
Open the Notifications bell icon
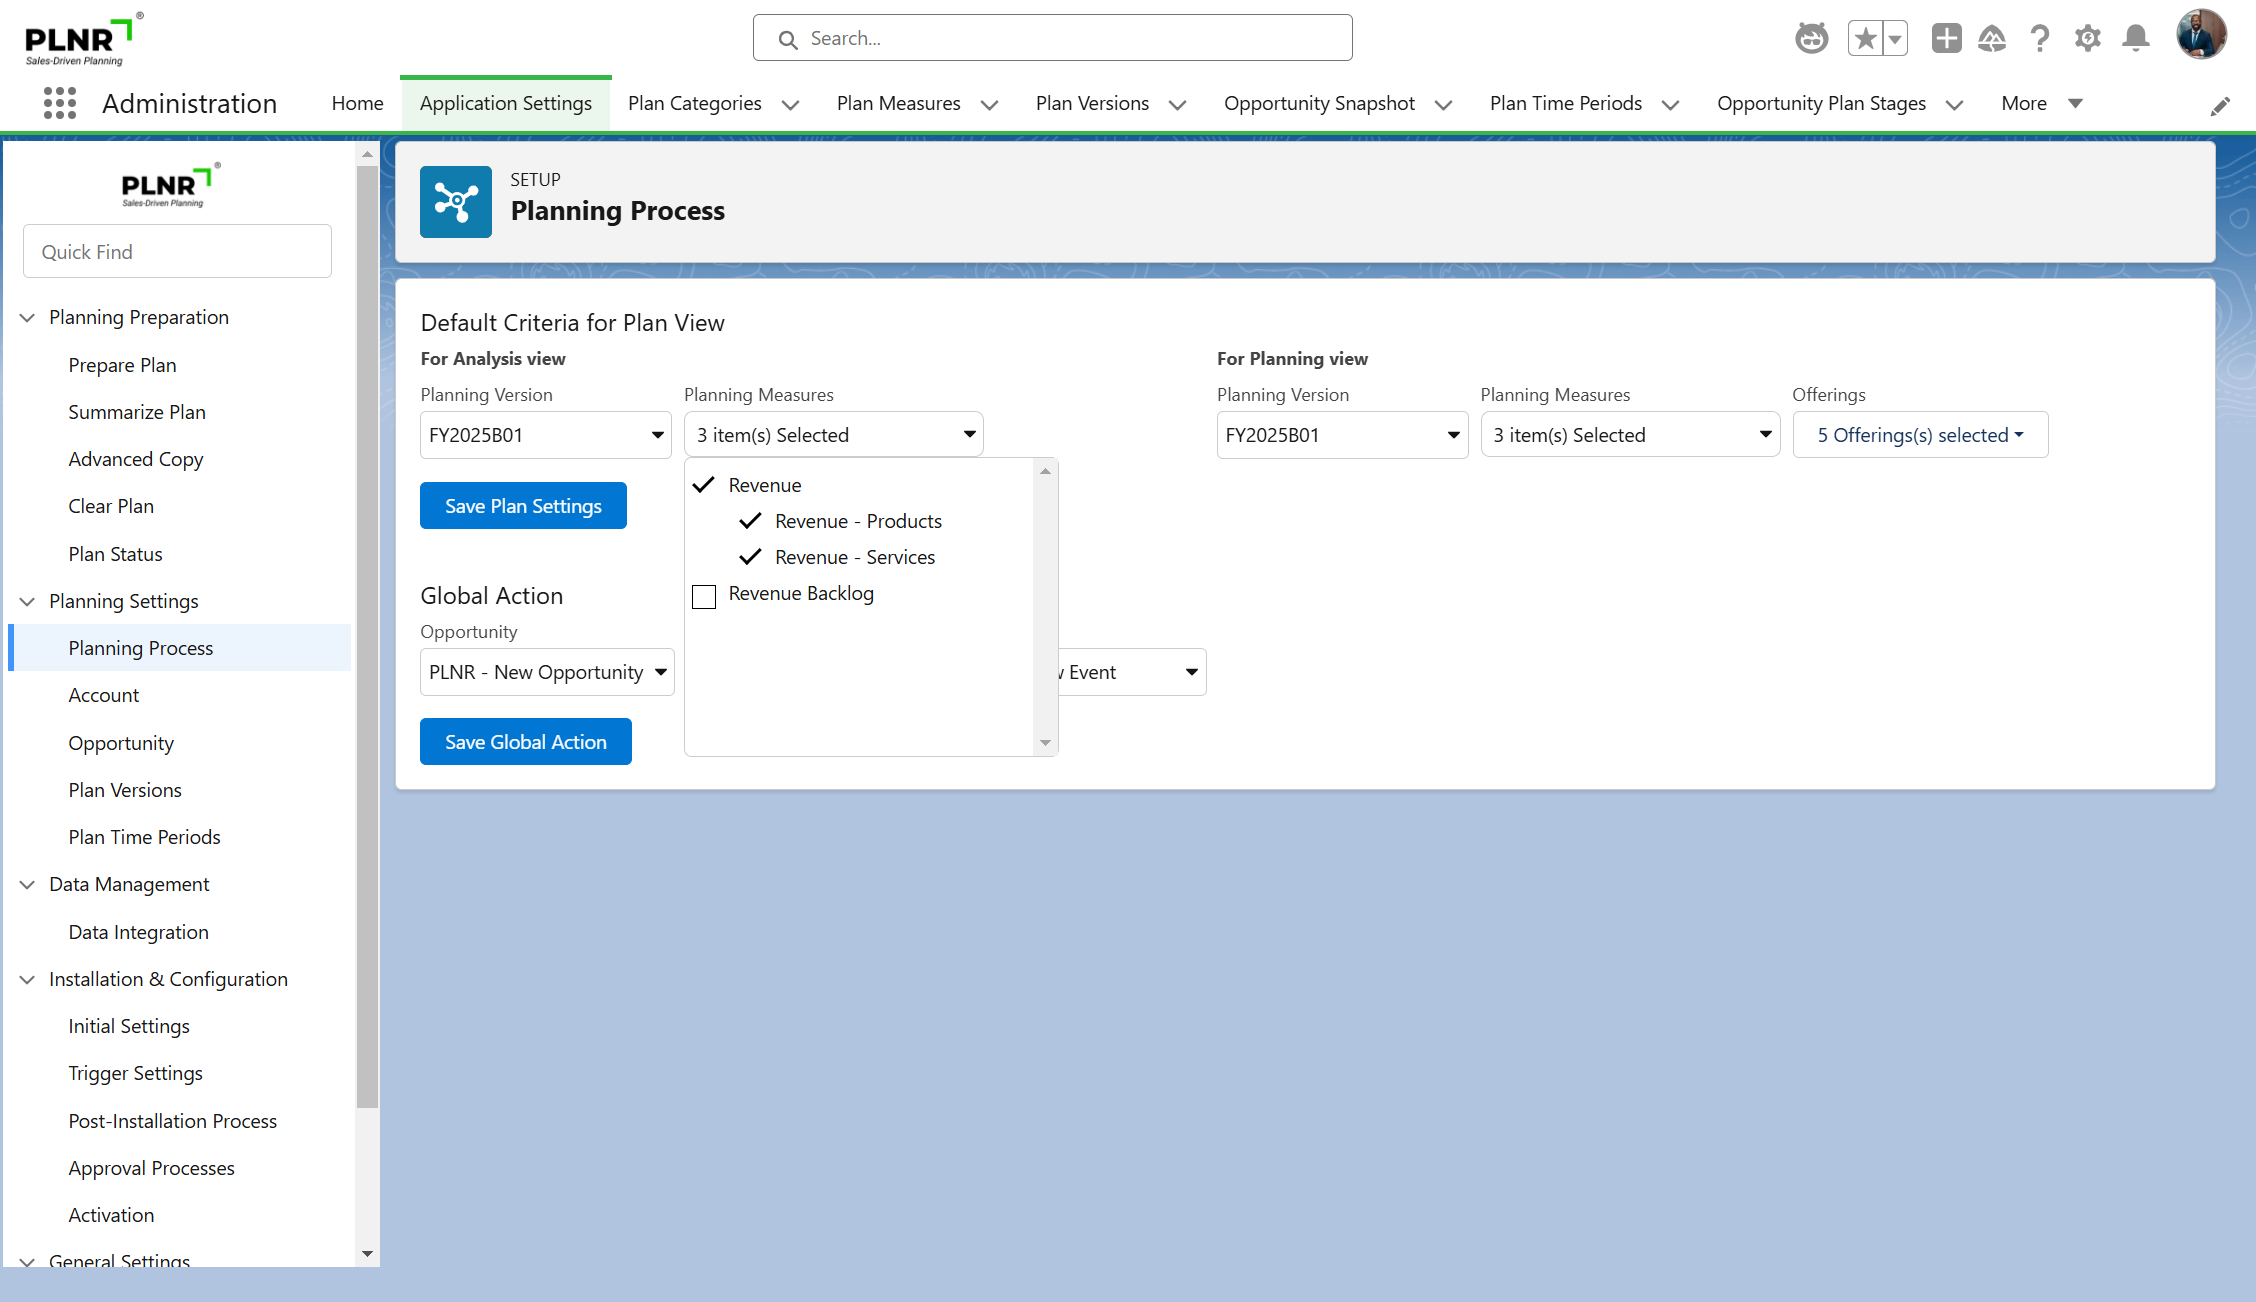point(2136,38)
